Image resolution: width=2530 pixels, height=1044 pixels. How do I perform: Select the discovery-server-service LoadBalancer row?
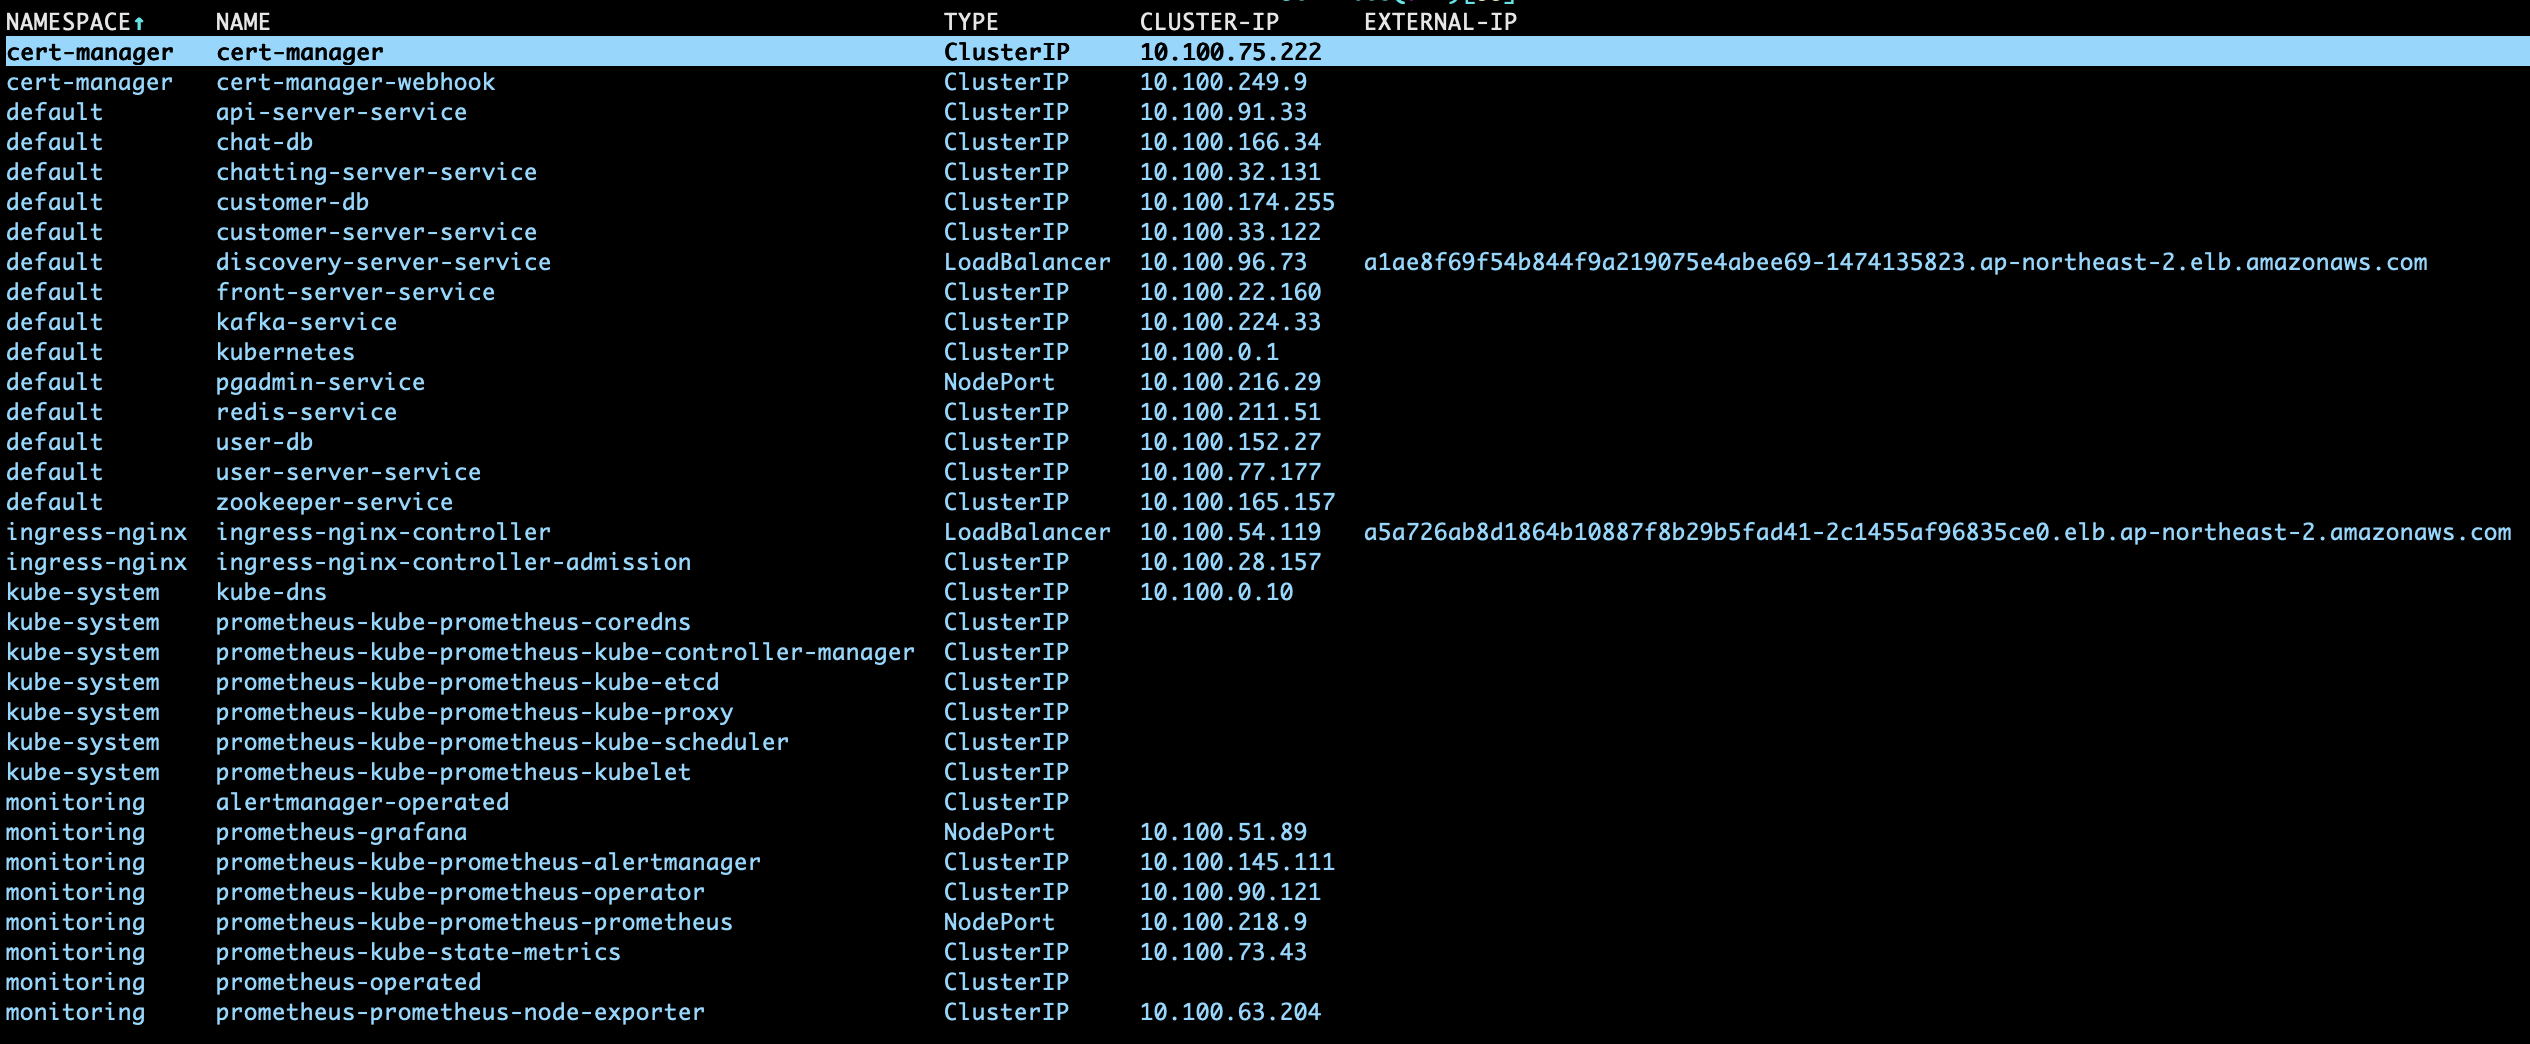pyautogui.click(x=1265, y=262)
